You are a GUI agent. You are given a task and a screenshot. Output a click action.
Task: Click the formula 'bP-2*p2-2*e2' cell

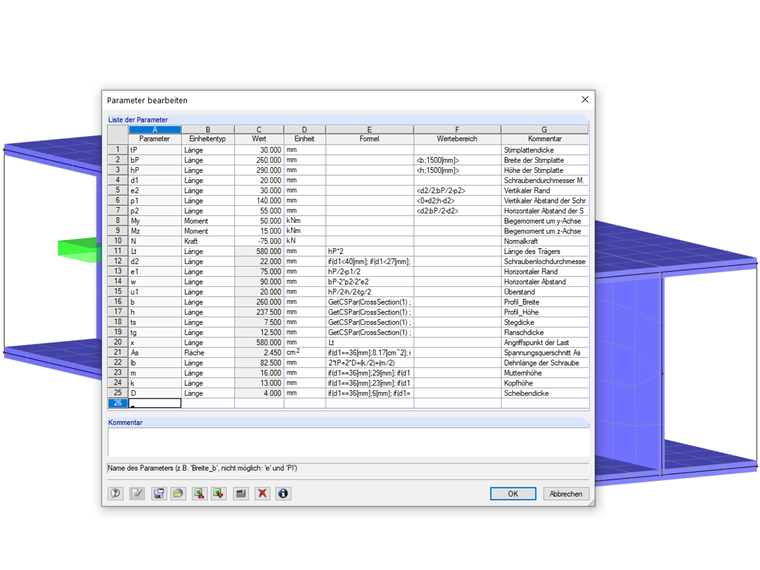(370, 282)
